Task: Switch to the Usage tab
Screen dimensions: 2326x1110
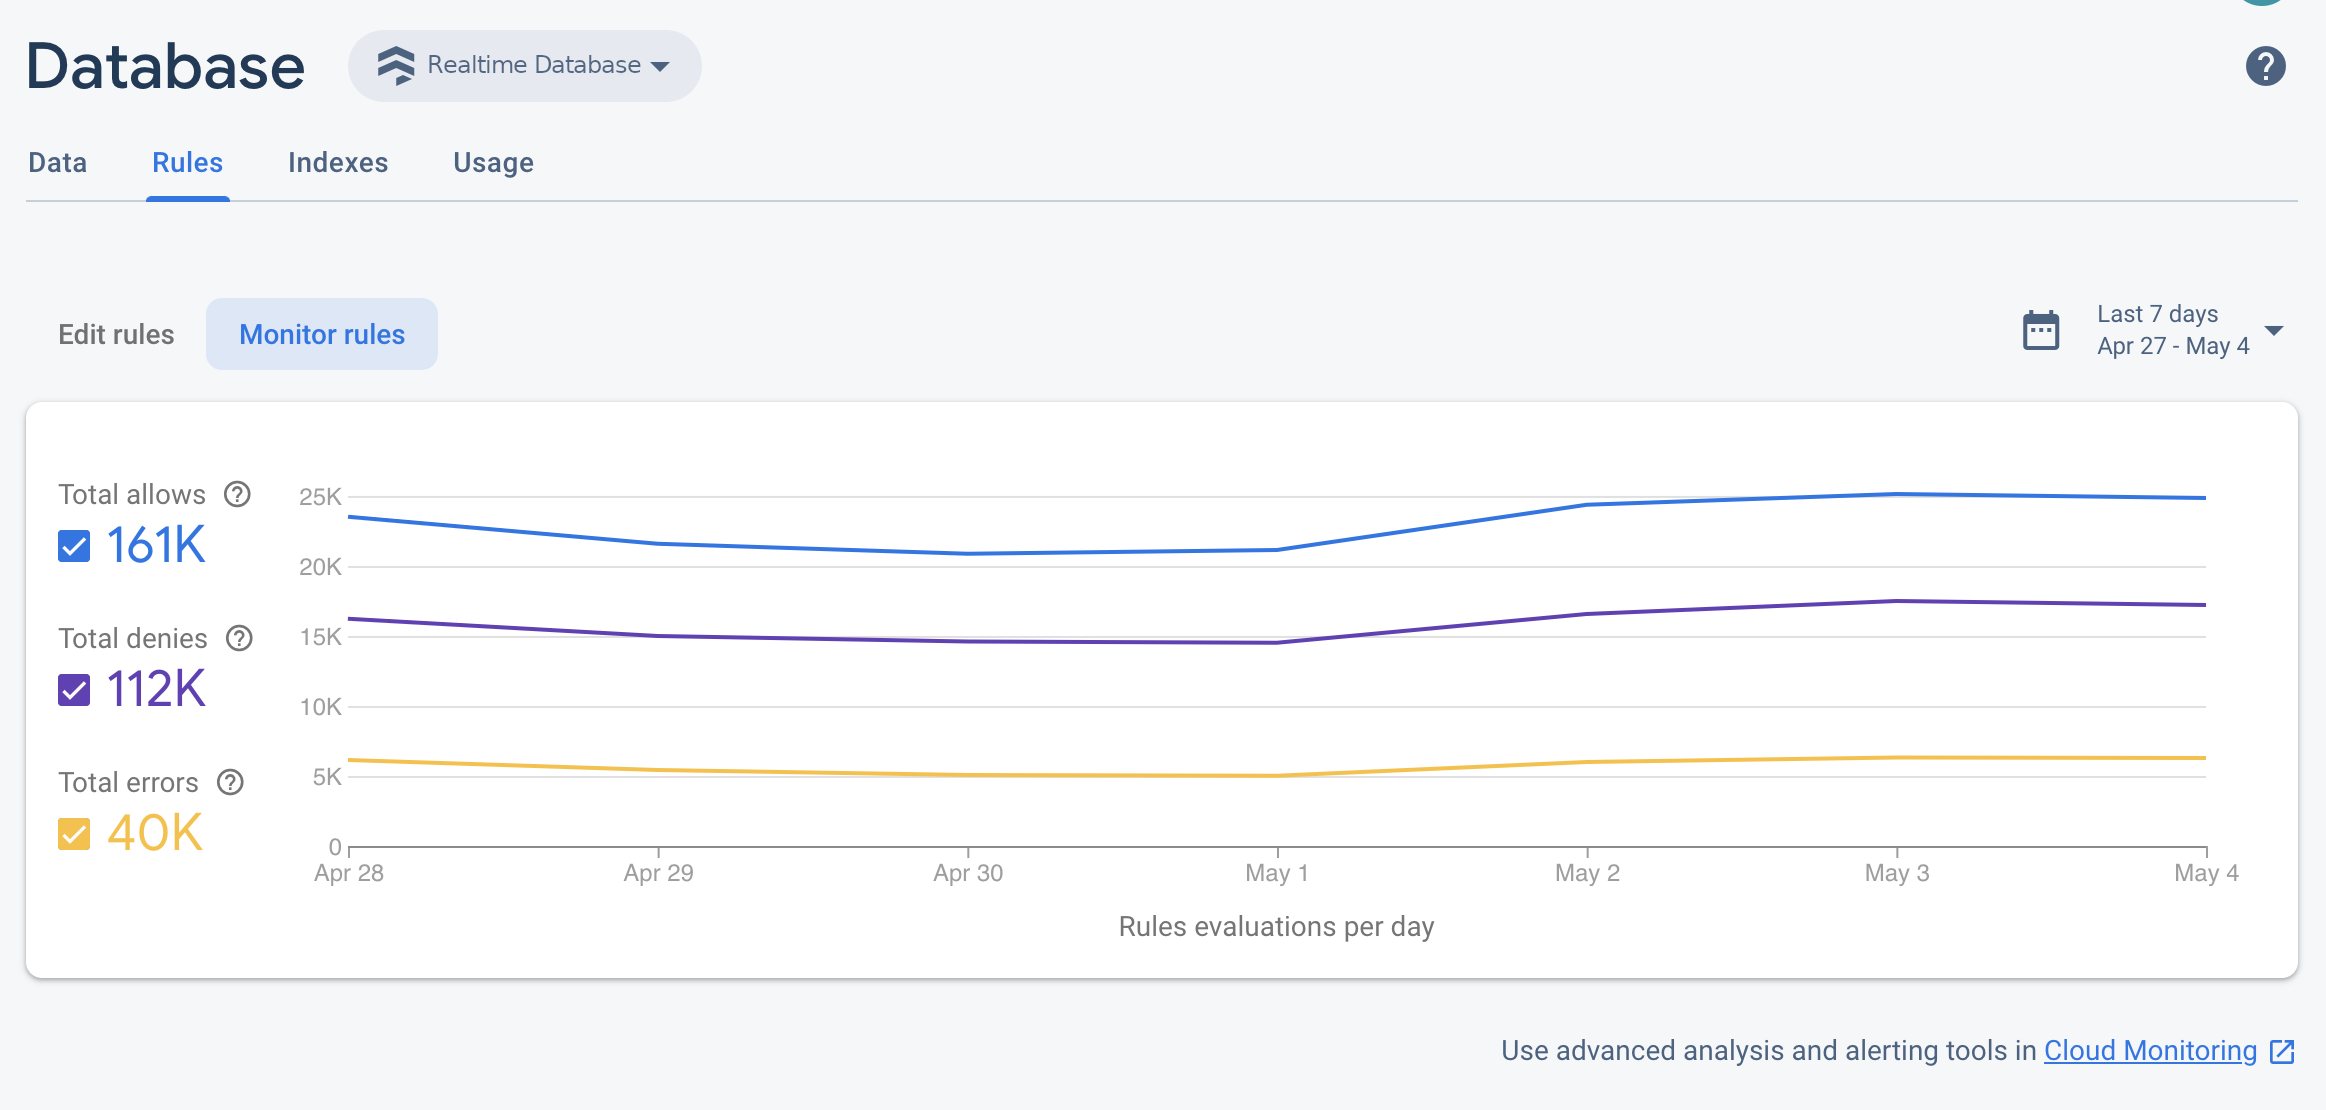Action: (x=494, y=162)
